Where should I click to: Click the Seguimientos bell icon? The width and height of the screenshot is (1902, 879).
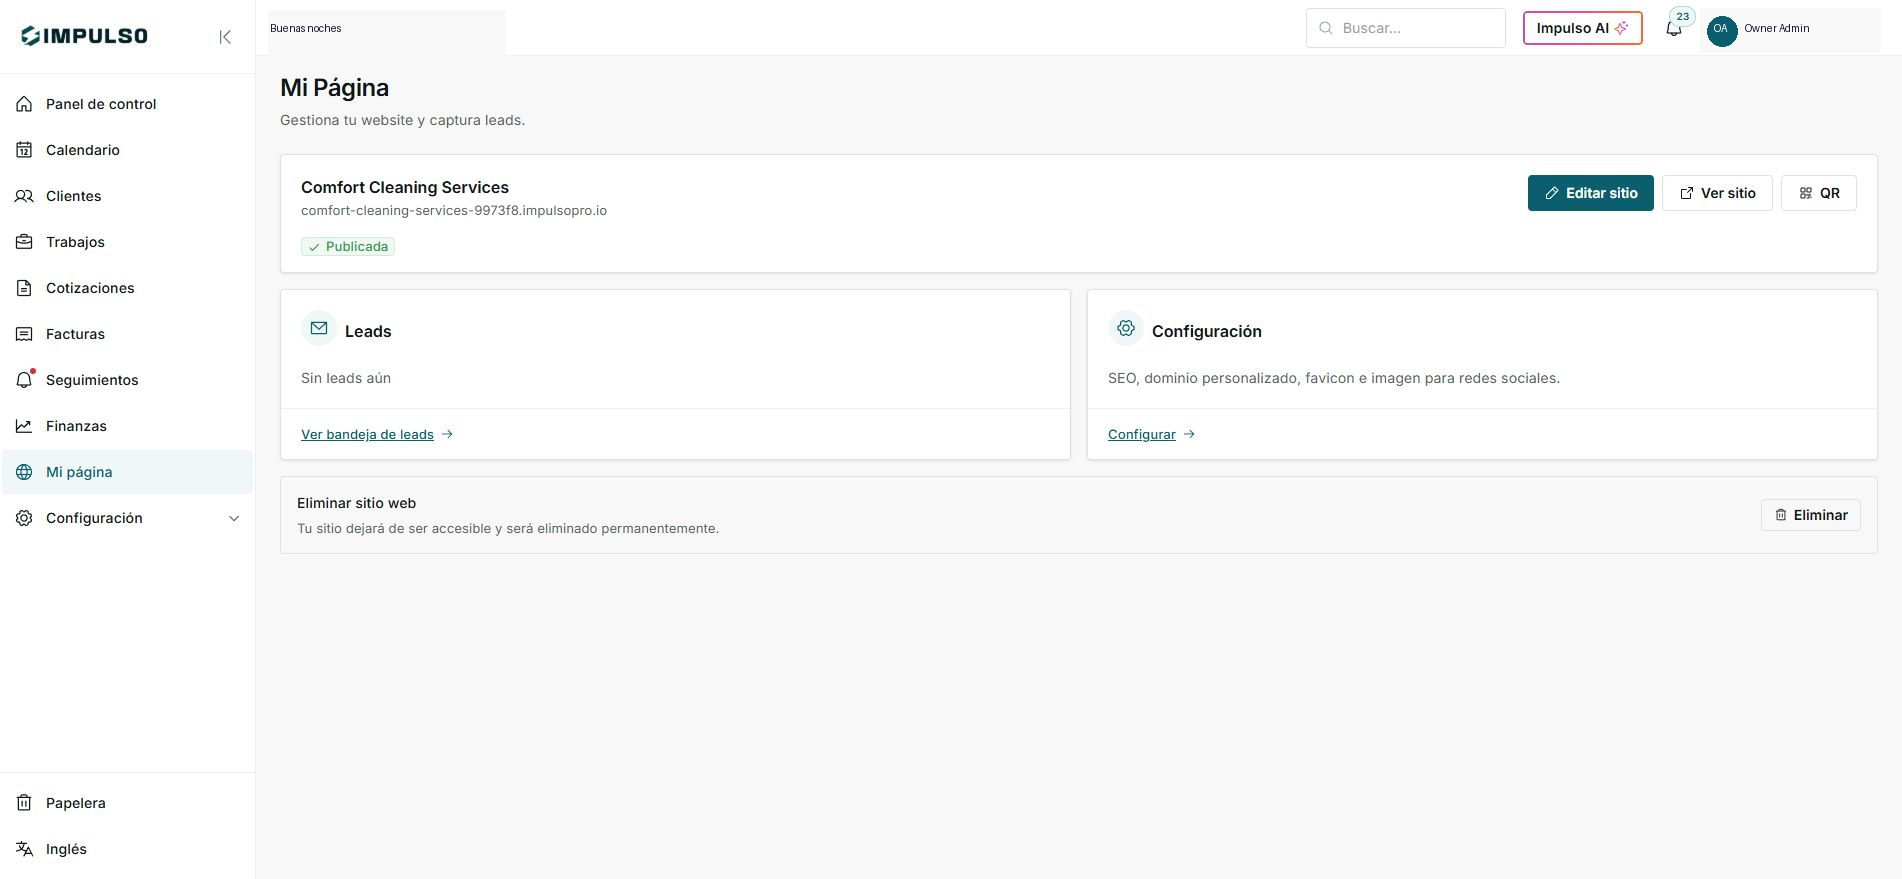pos(24,380)
